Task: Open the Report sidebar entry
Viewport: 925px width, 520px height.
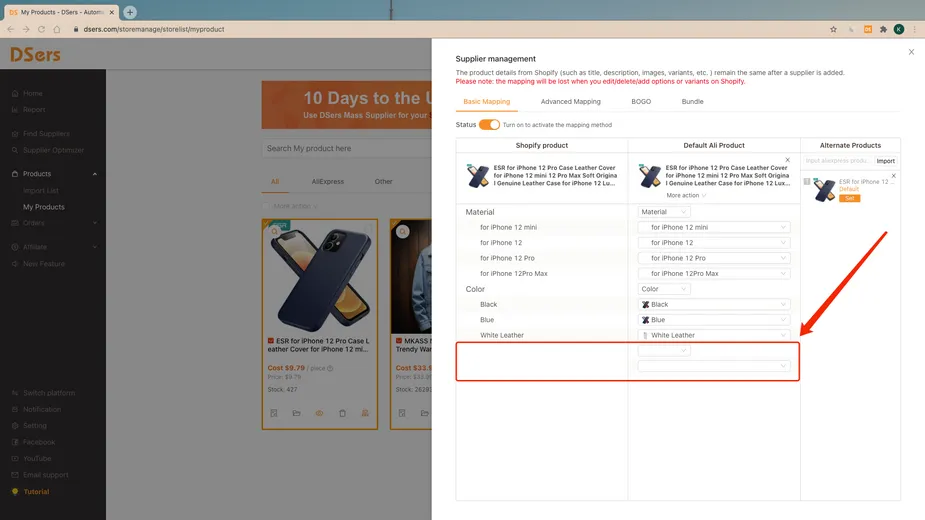Action: point(34,110)
